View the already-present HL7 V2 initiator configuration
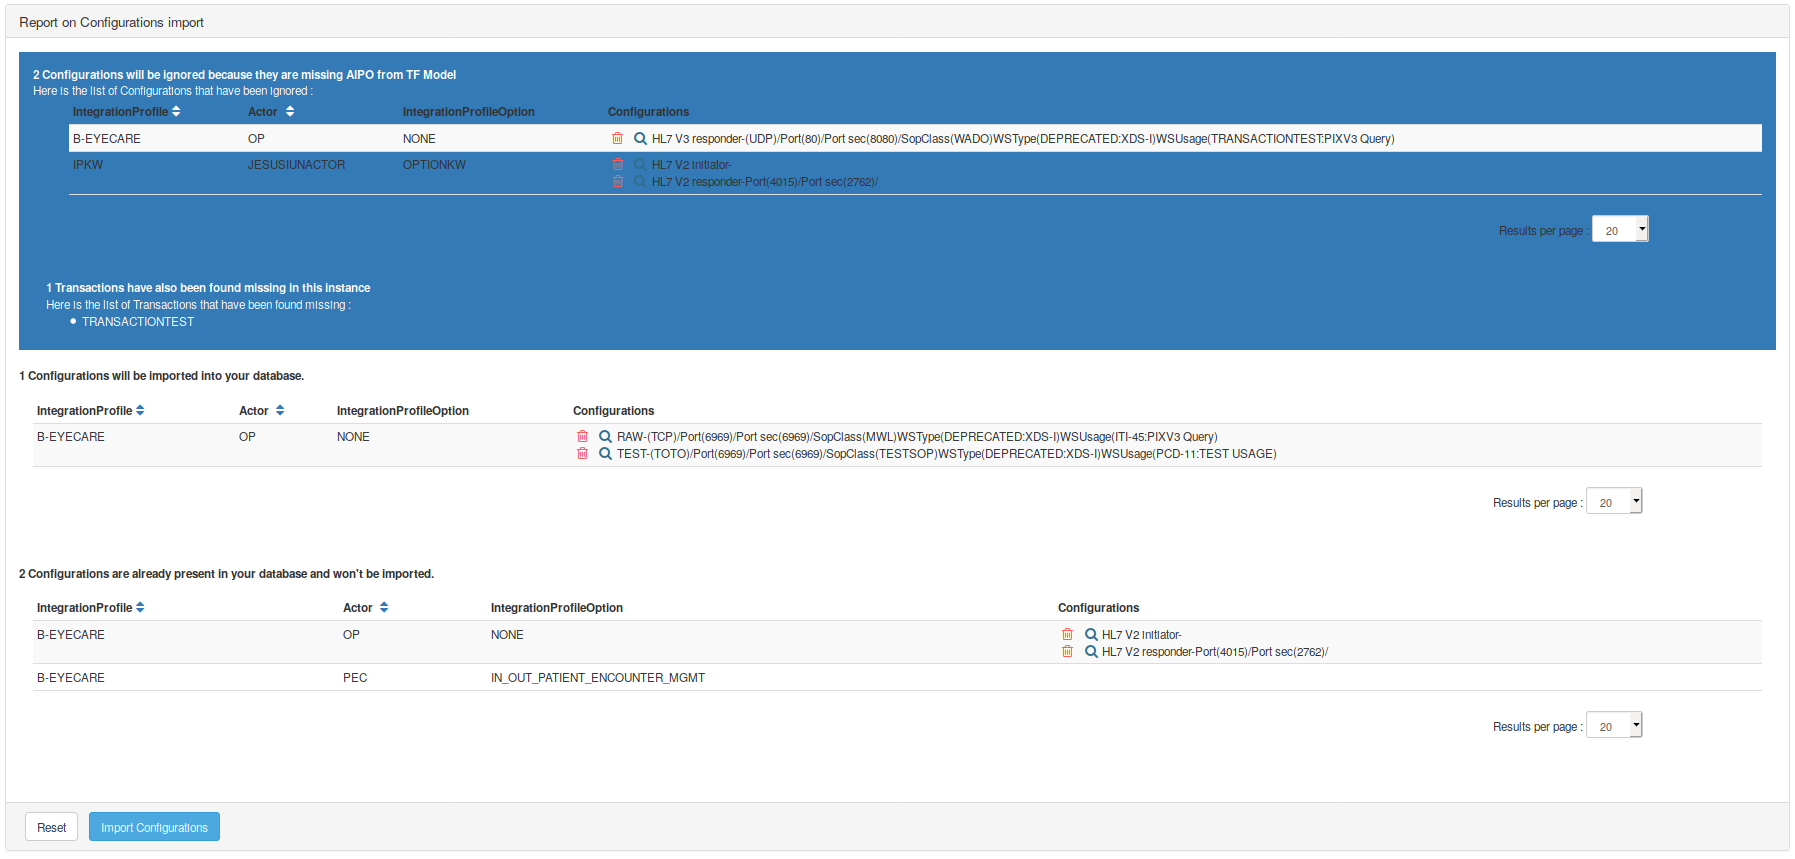Screen dimensions: 1795x859 tap(1091, 635)
